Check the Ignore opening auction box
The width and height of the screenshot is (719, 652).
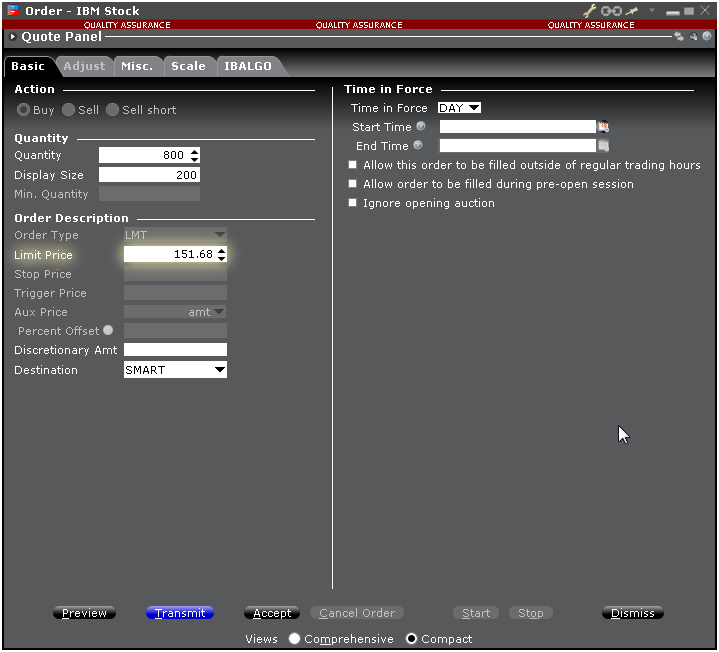coord(352,203)
